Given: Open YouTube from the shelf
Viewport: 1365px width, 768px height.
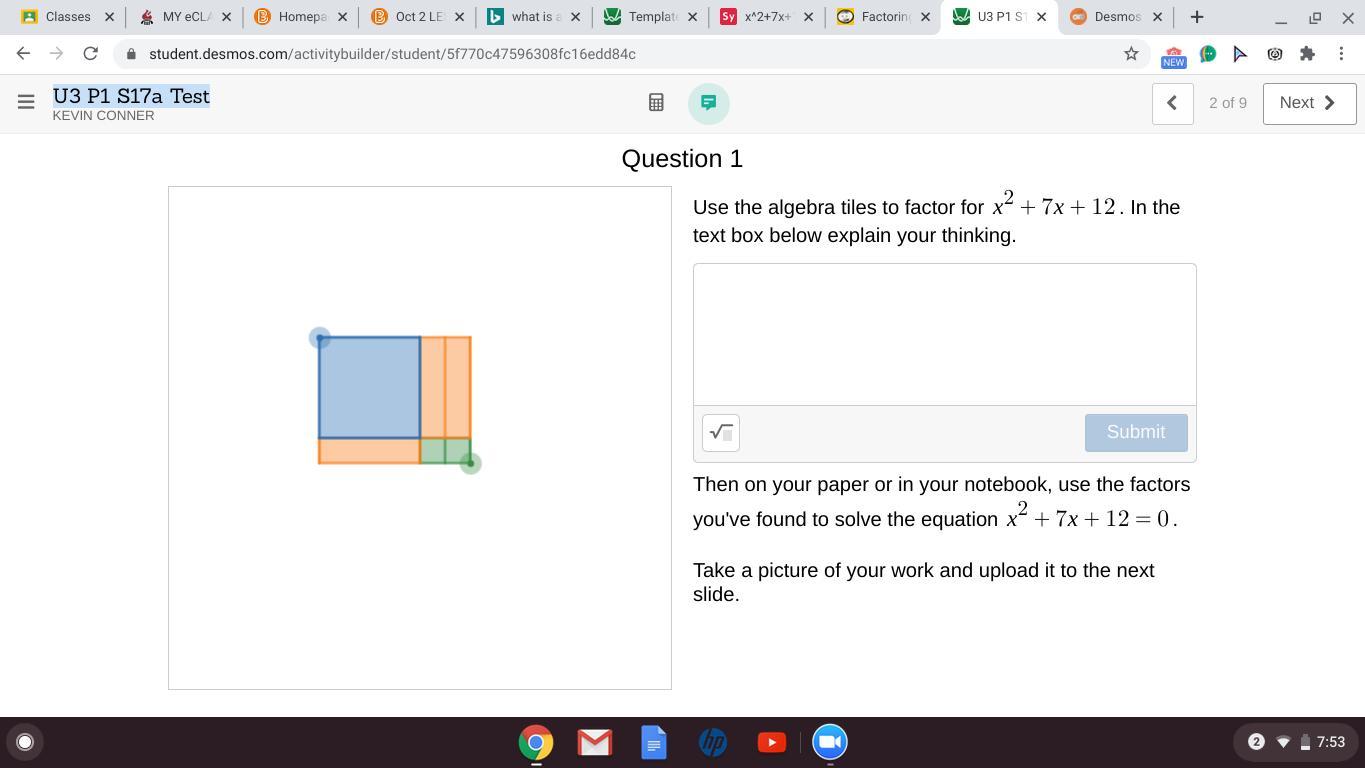Looking at the screenshot, I should (x=771, y=742).
